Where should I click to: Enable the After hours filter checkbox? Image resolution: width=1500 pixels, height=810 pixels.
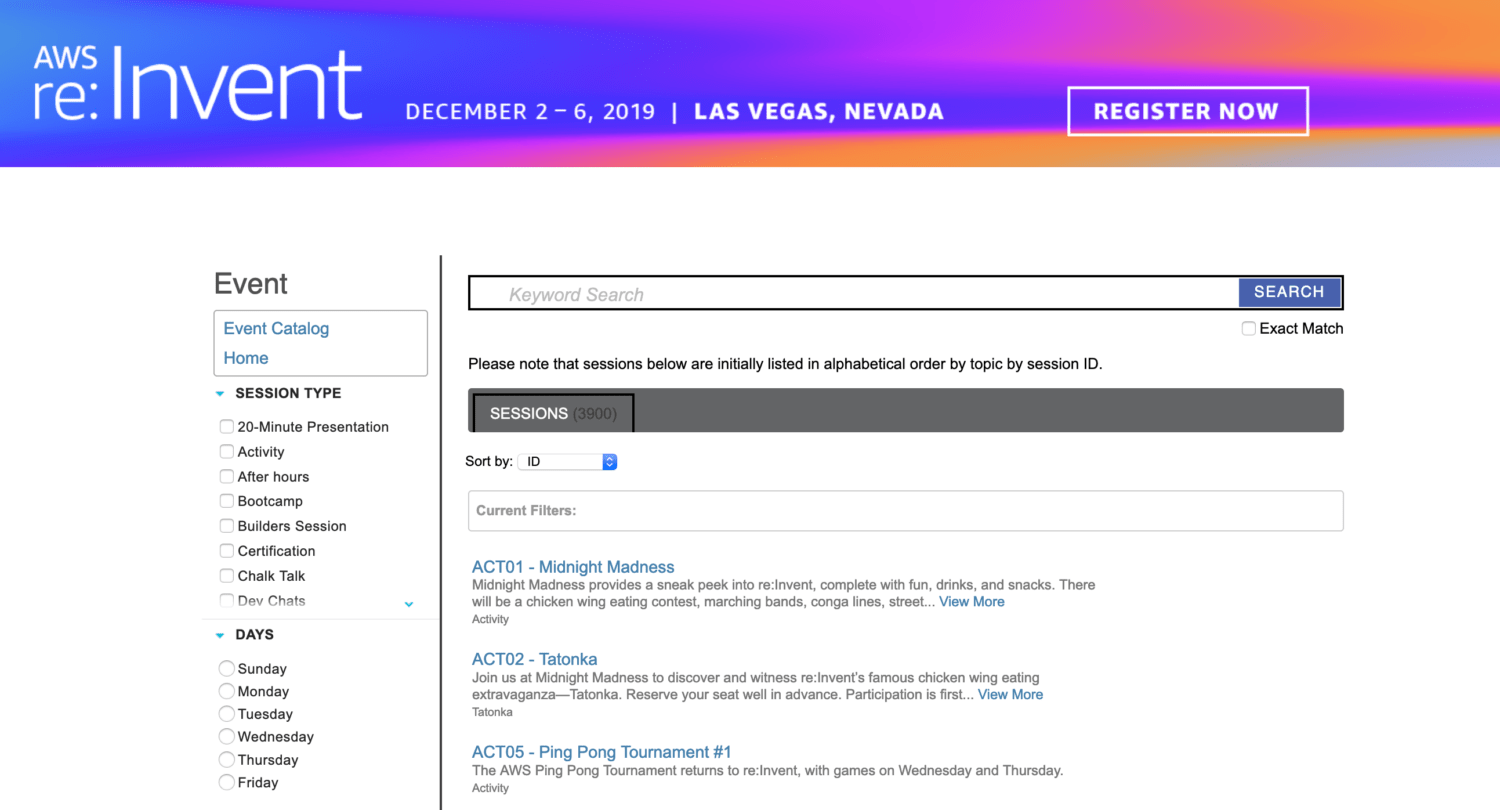point(227,477)
